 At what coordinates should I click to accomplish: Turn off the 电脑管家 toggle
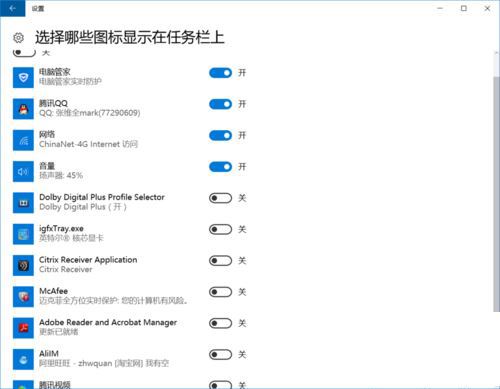click(x=220, y=73)
